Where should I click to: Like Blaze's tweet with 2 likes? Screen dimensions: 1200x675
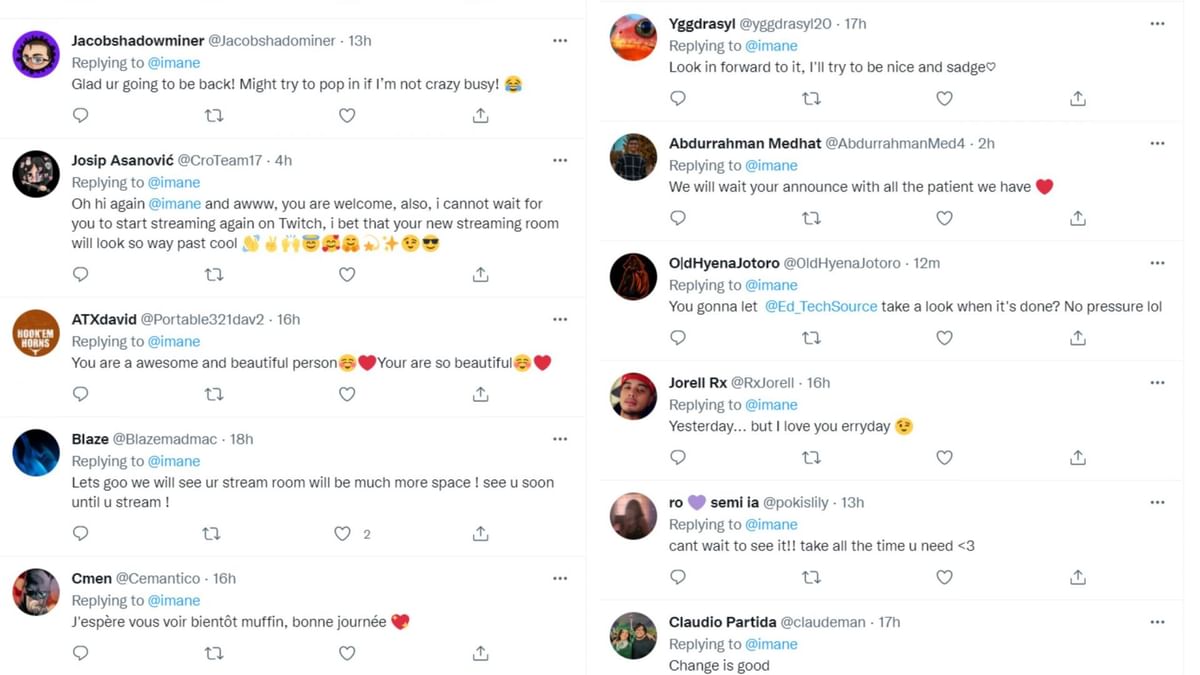click(343, 534)
